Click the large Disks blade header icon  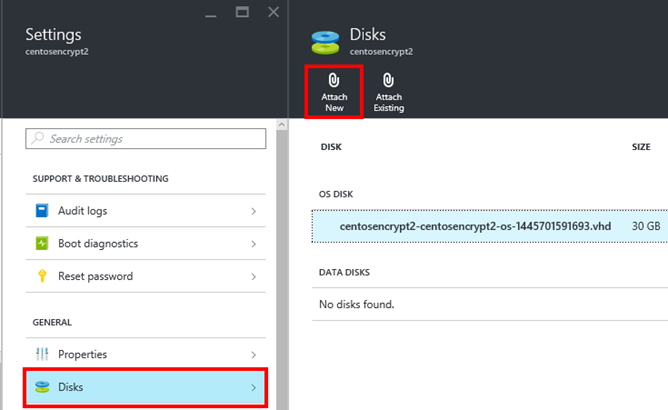point(325,42)
